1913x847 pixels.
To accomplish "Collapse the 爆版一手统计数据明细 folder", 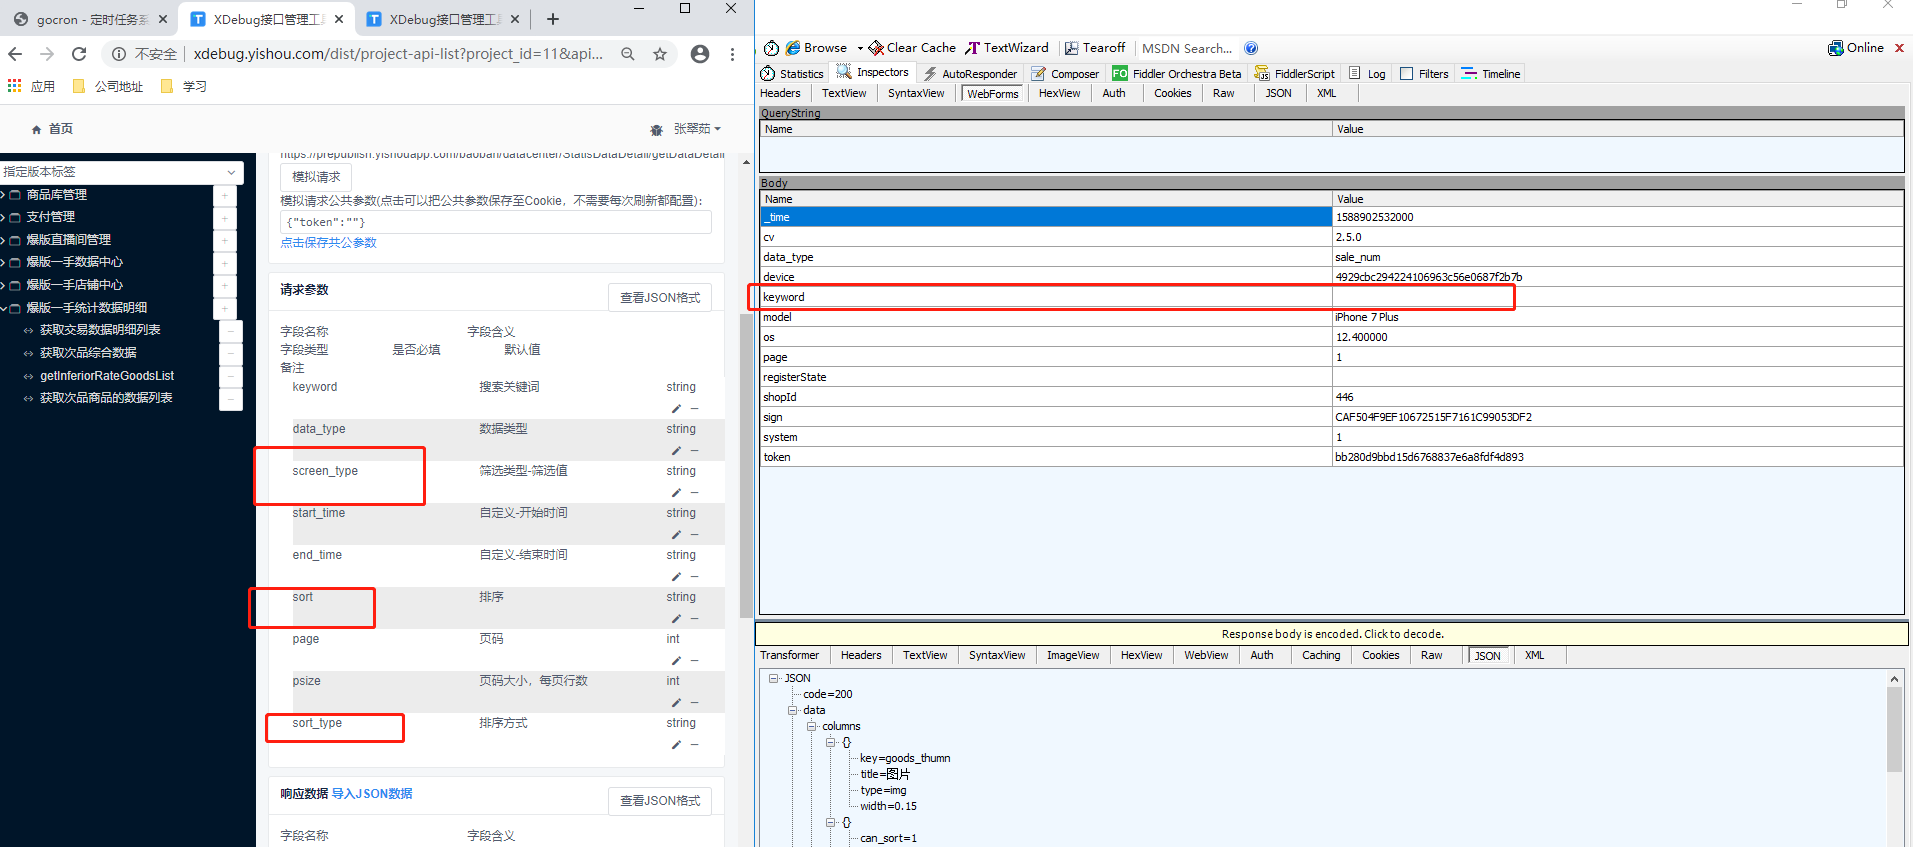I will pos(4,308).
